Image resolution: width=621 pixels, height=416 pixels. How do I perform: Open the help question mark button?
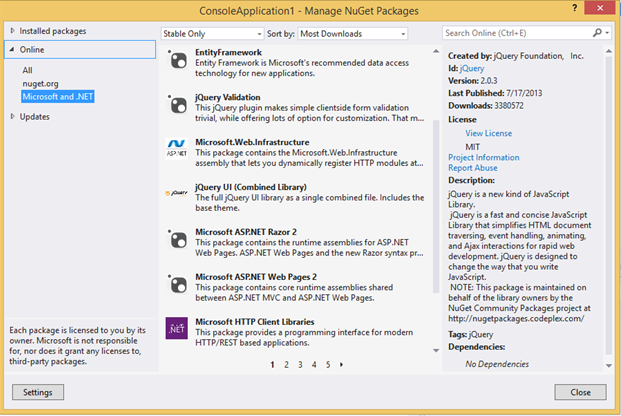[575, 8]
